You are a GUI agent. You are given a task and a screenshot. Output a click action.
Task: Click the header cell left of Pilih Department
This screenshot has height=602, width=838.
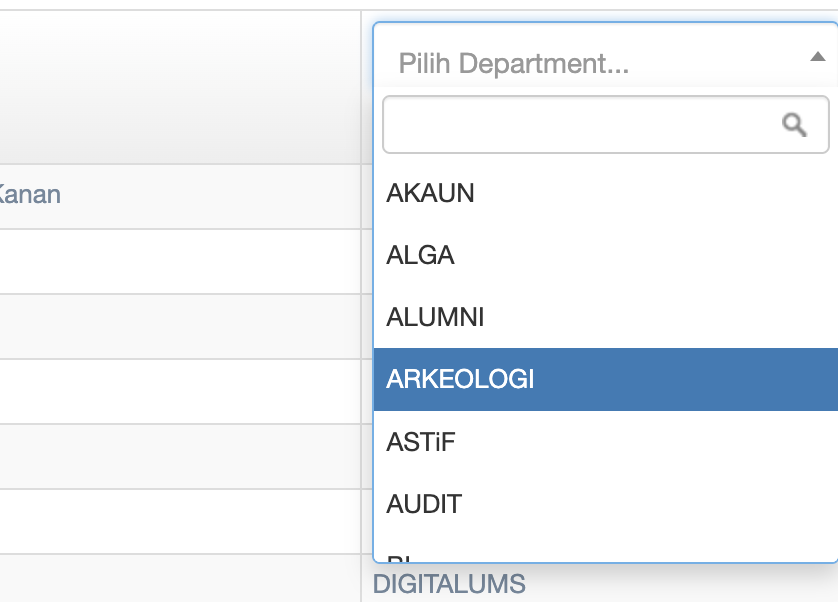point(180,87)
